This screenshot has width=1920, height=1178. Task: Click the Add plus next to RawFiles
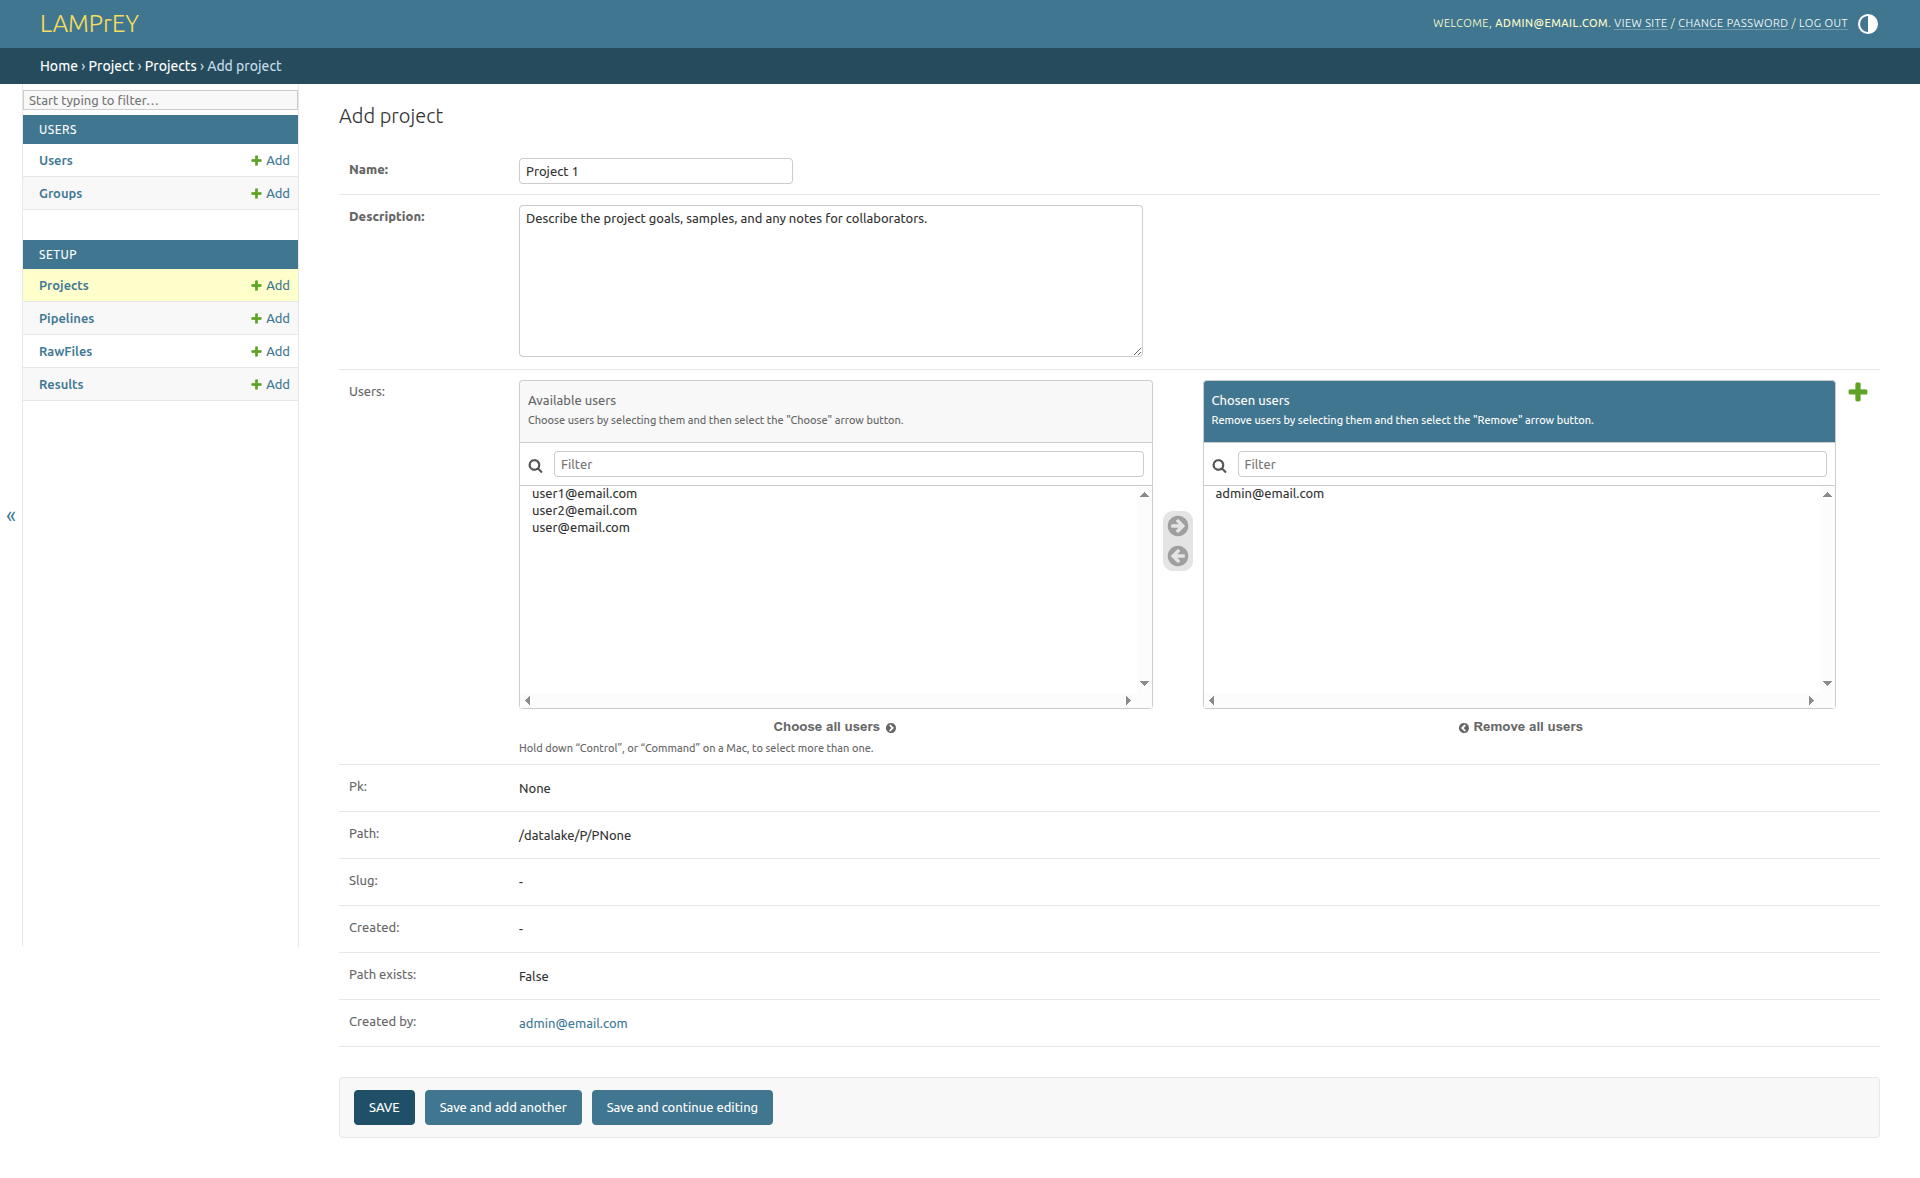(270, 352)
